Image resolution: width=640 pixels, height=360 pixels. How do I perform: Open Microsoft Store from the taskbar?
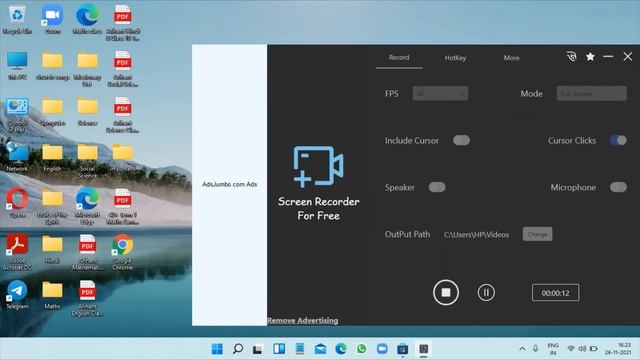(x=402, y=349)
